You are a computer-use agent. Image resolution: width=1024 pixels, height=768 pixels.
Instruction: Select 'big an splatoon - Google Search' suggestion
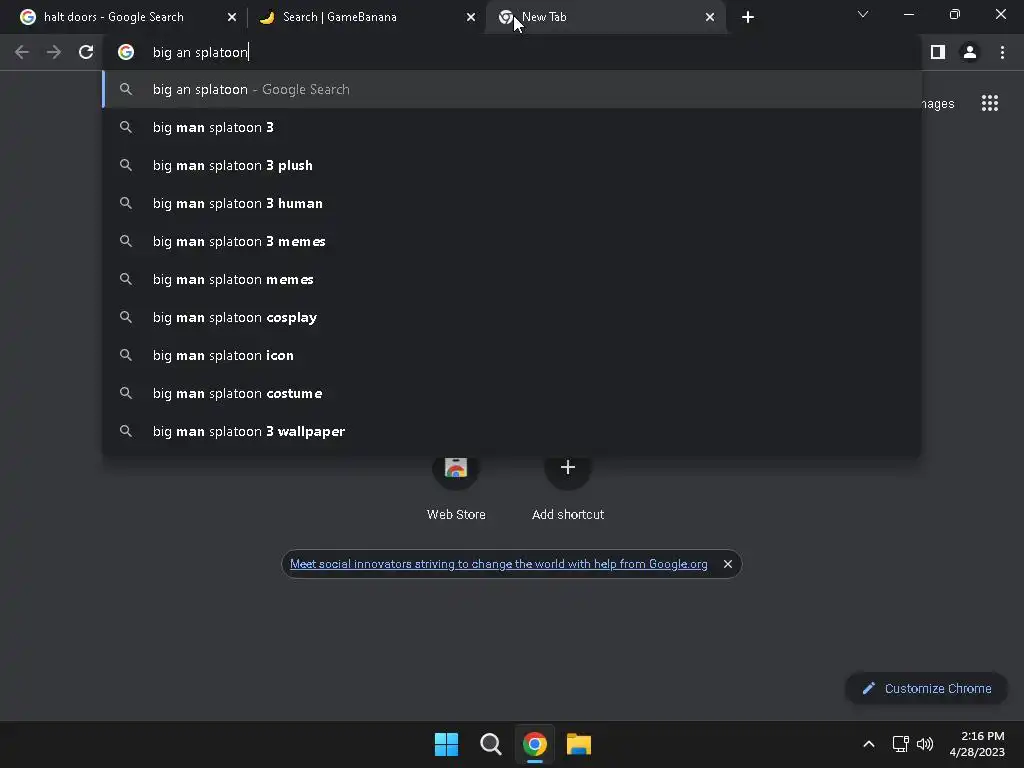pyautogui.click(x=512, y=89)
